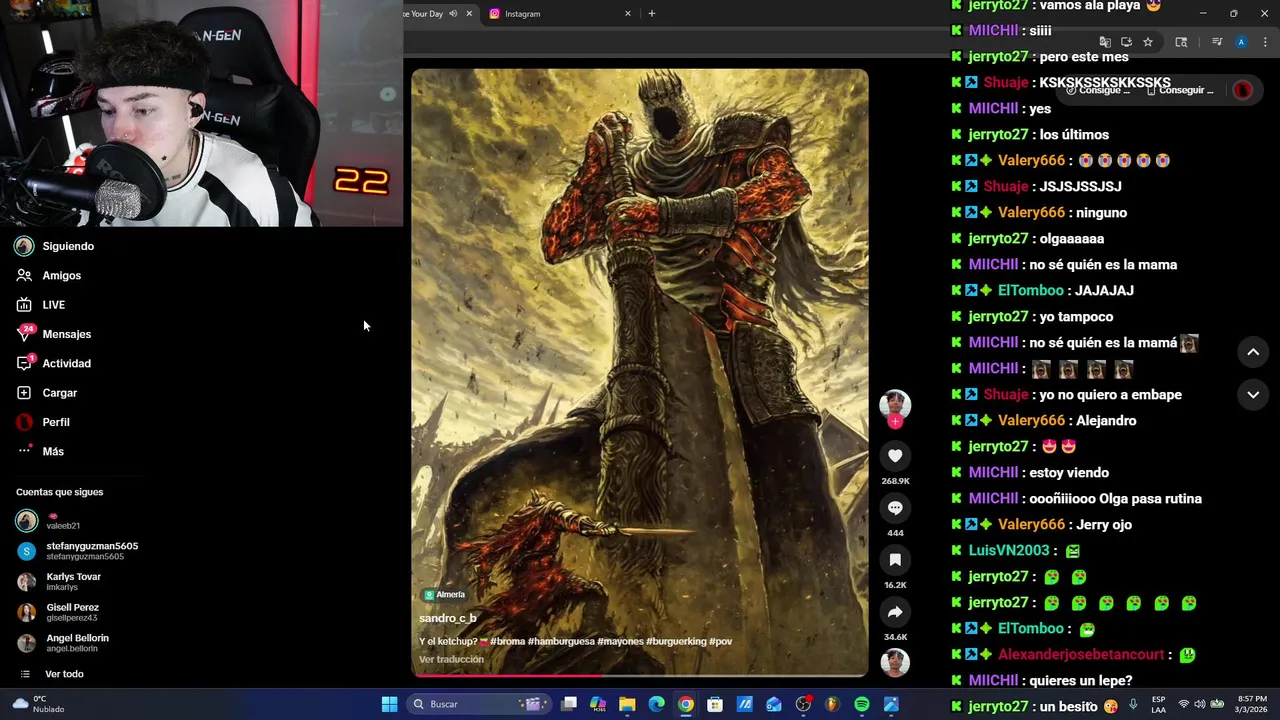Open stefanyguzman5605 followed account

coord(78,551)
